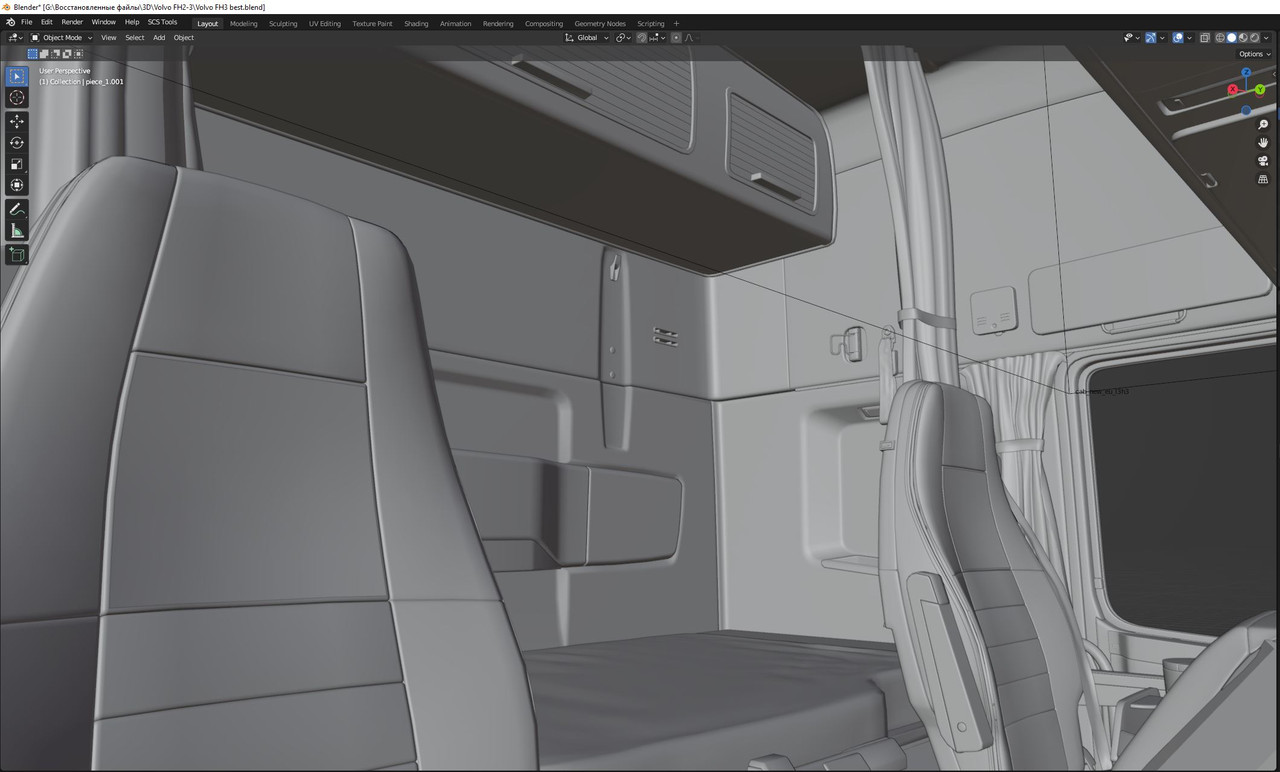Switch to solid viewport shading
The image size is (1280, 772).
1231,38
